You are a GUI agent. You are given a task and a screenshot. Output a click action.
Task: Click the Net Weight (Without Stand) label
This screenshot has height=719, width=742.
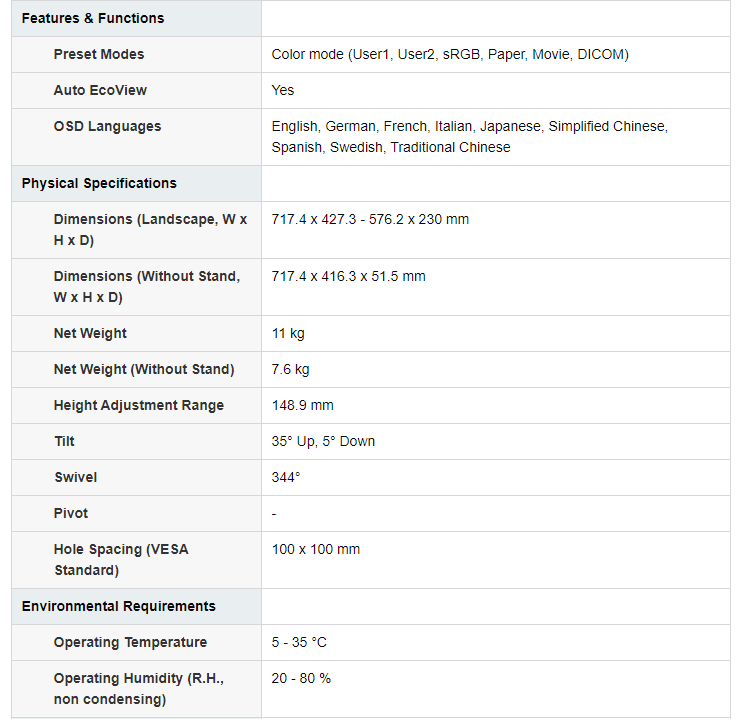click(144, 369)
